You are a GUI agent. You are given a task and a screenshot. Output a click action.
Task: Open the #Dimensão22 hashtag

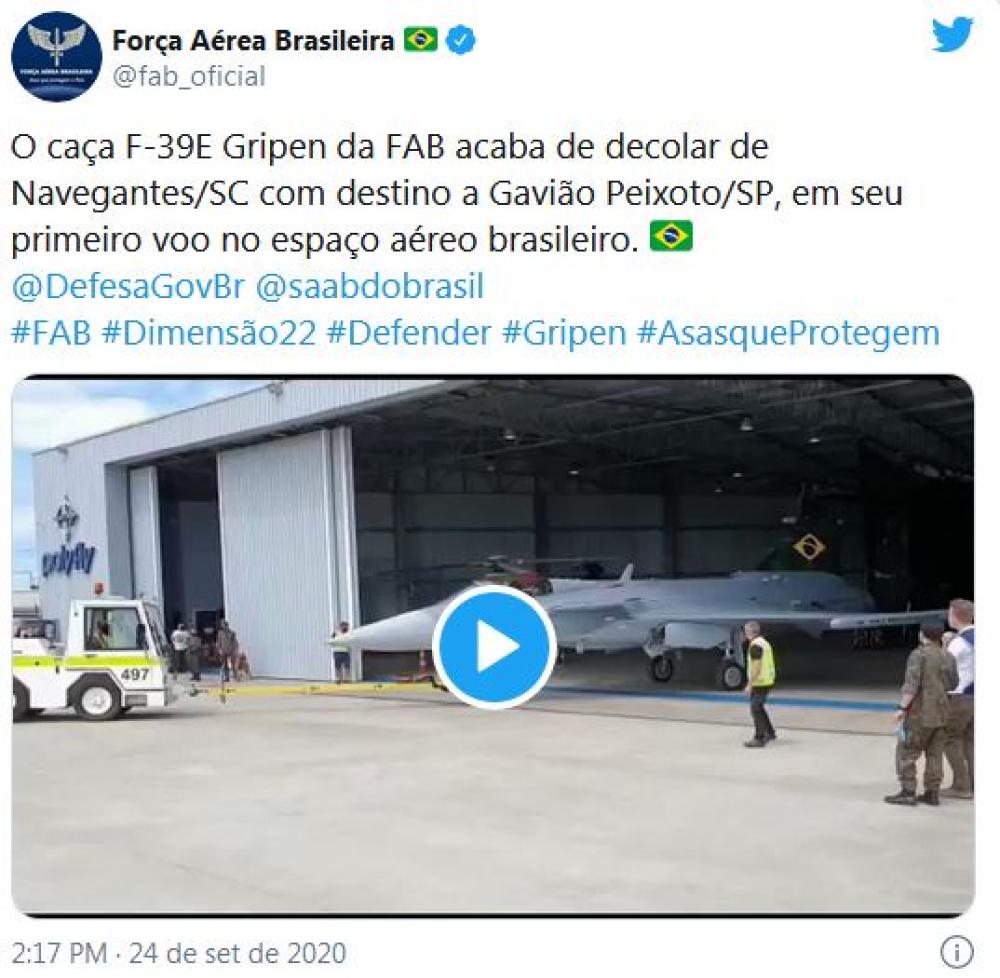tap(209, 333)
